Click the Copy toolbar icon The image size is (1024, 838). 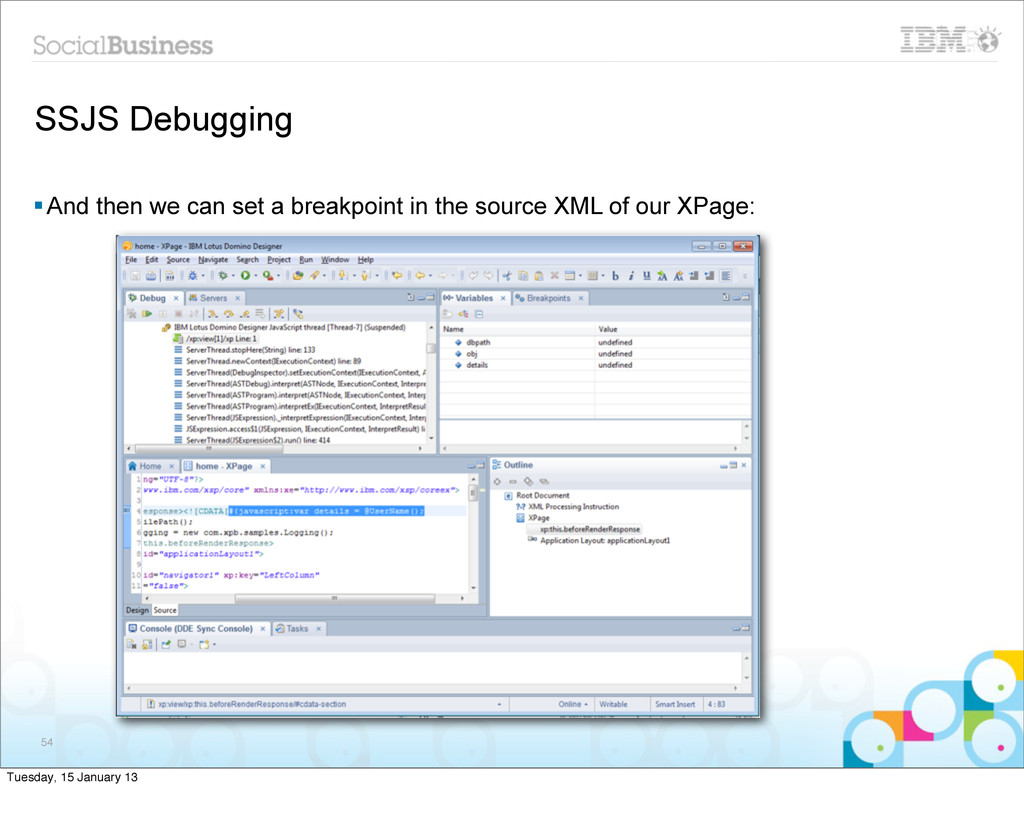[x=523, y=276]
